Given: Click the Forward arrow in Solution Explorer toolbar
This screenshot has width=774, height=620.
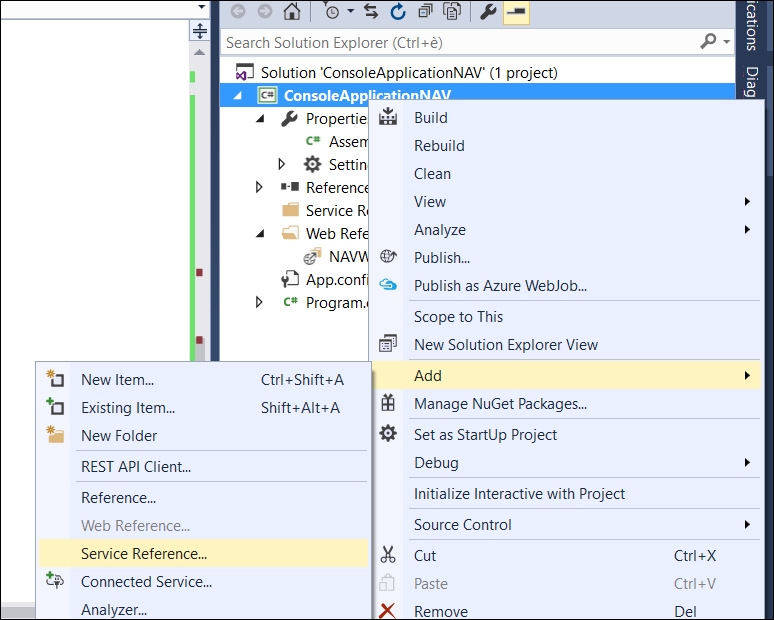Looking at the screenshot, I should click(x=265, y=11).
